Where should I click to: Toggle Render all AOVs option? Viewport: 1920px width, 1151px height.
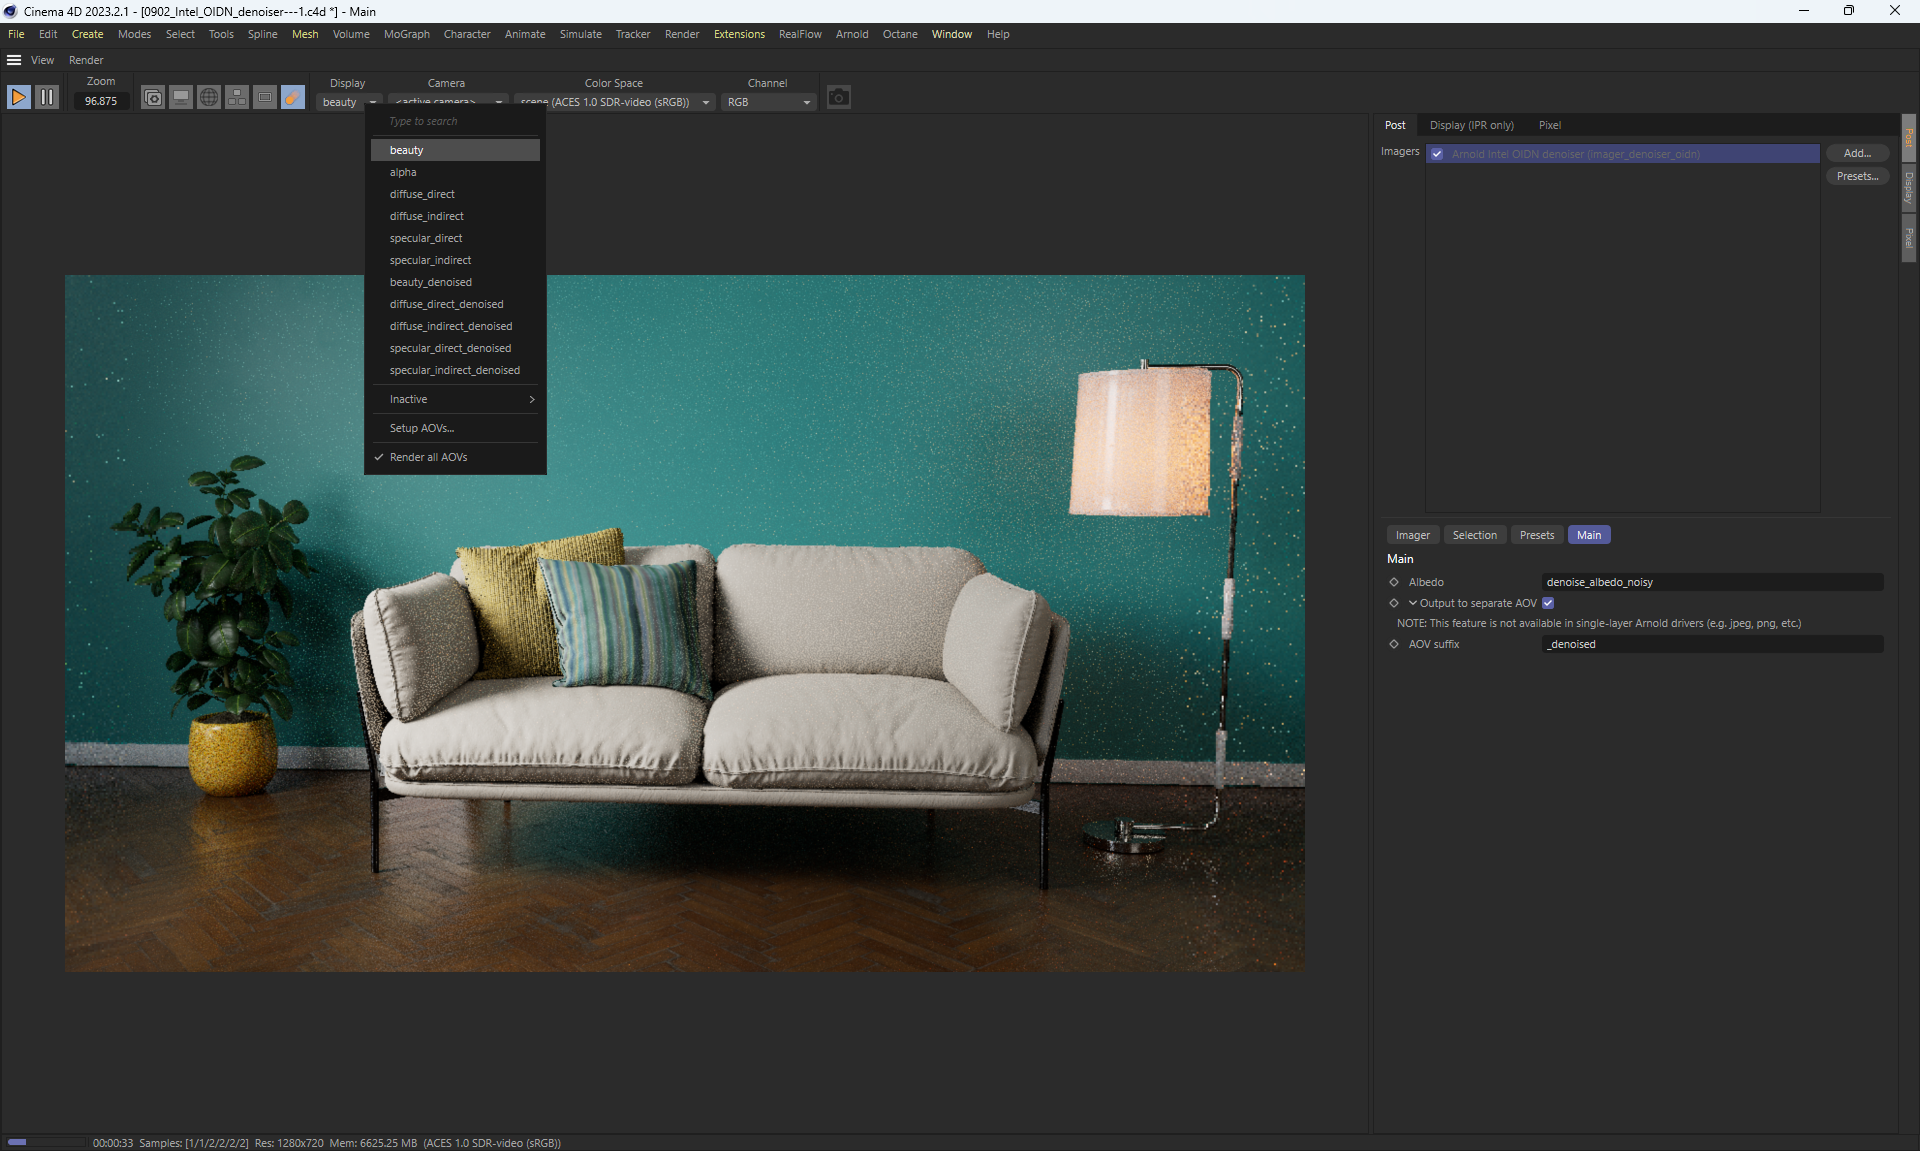(428, 457)
